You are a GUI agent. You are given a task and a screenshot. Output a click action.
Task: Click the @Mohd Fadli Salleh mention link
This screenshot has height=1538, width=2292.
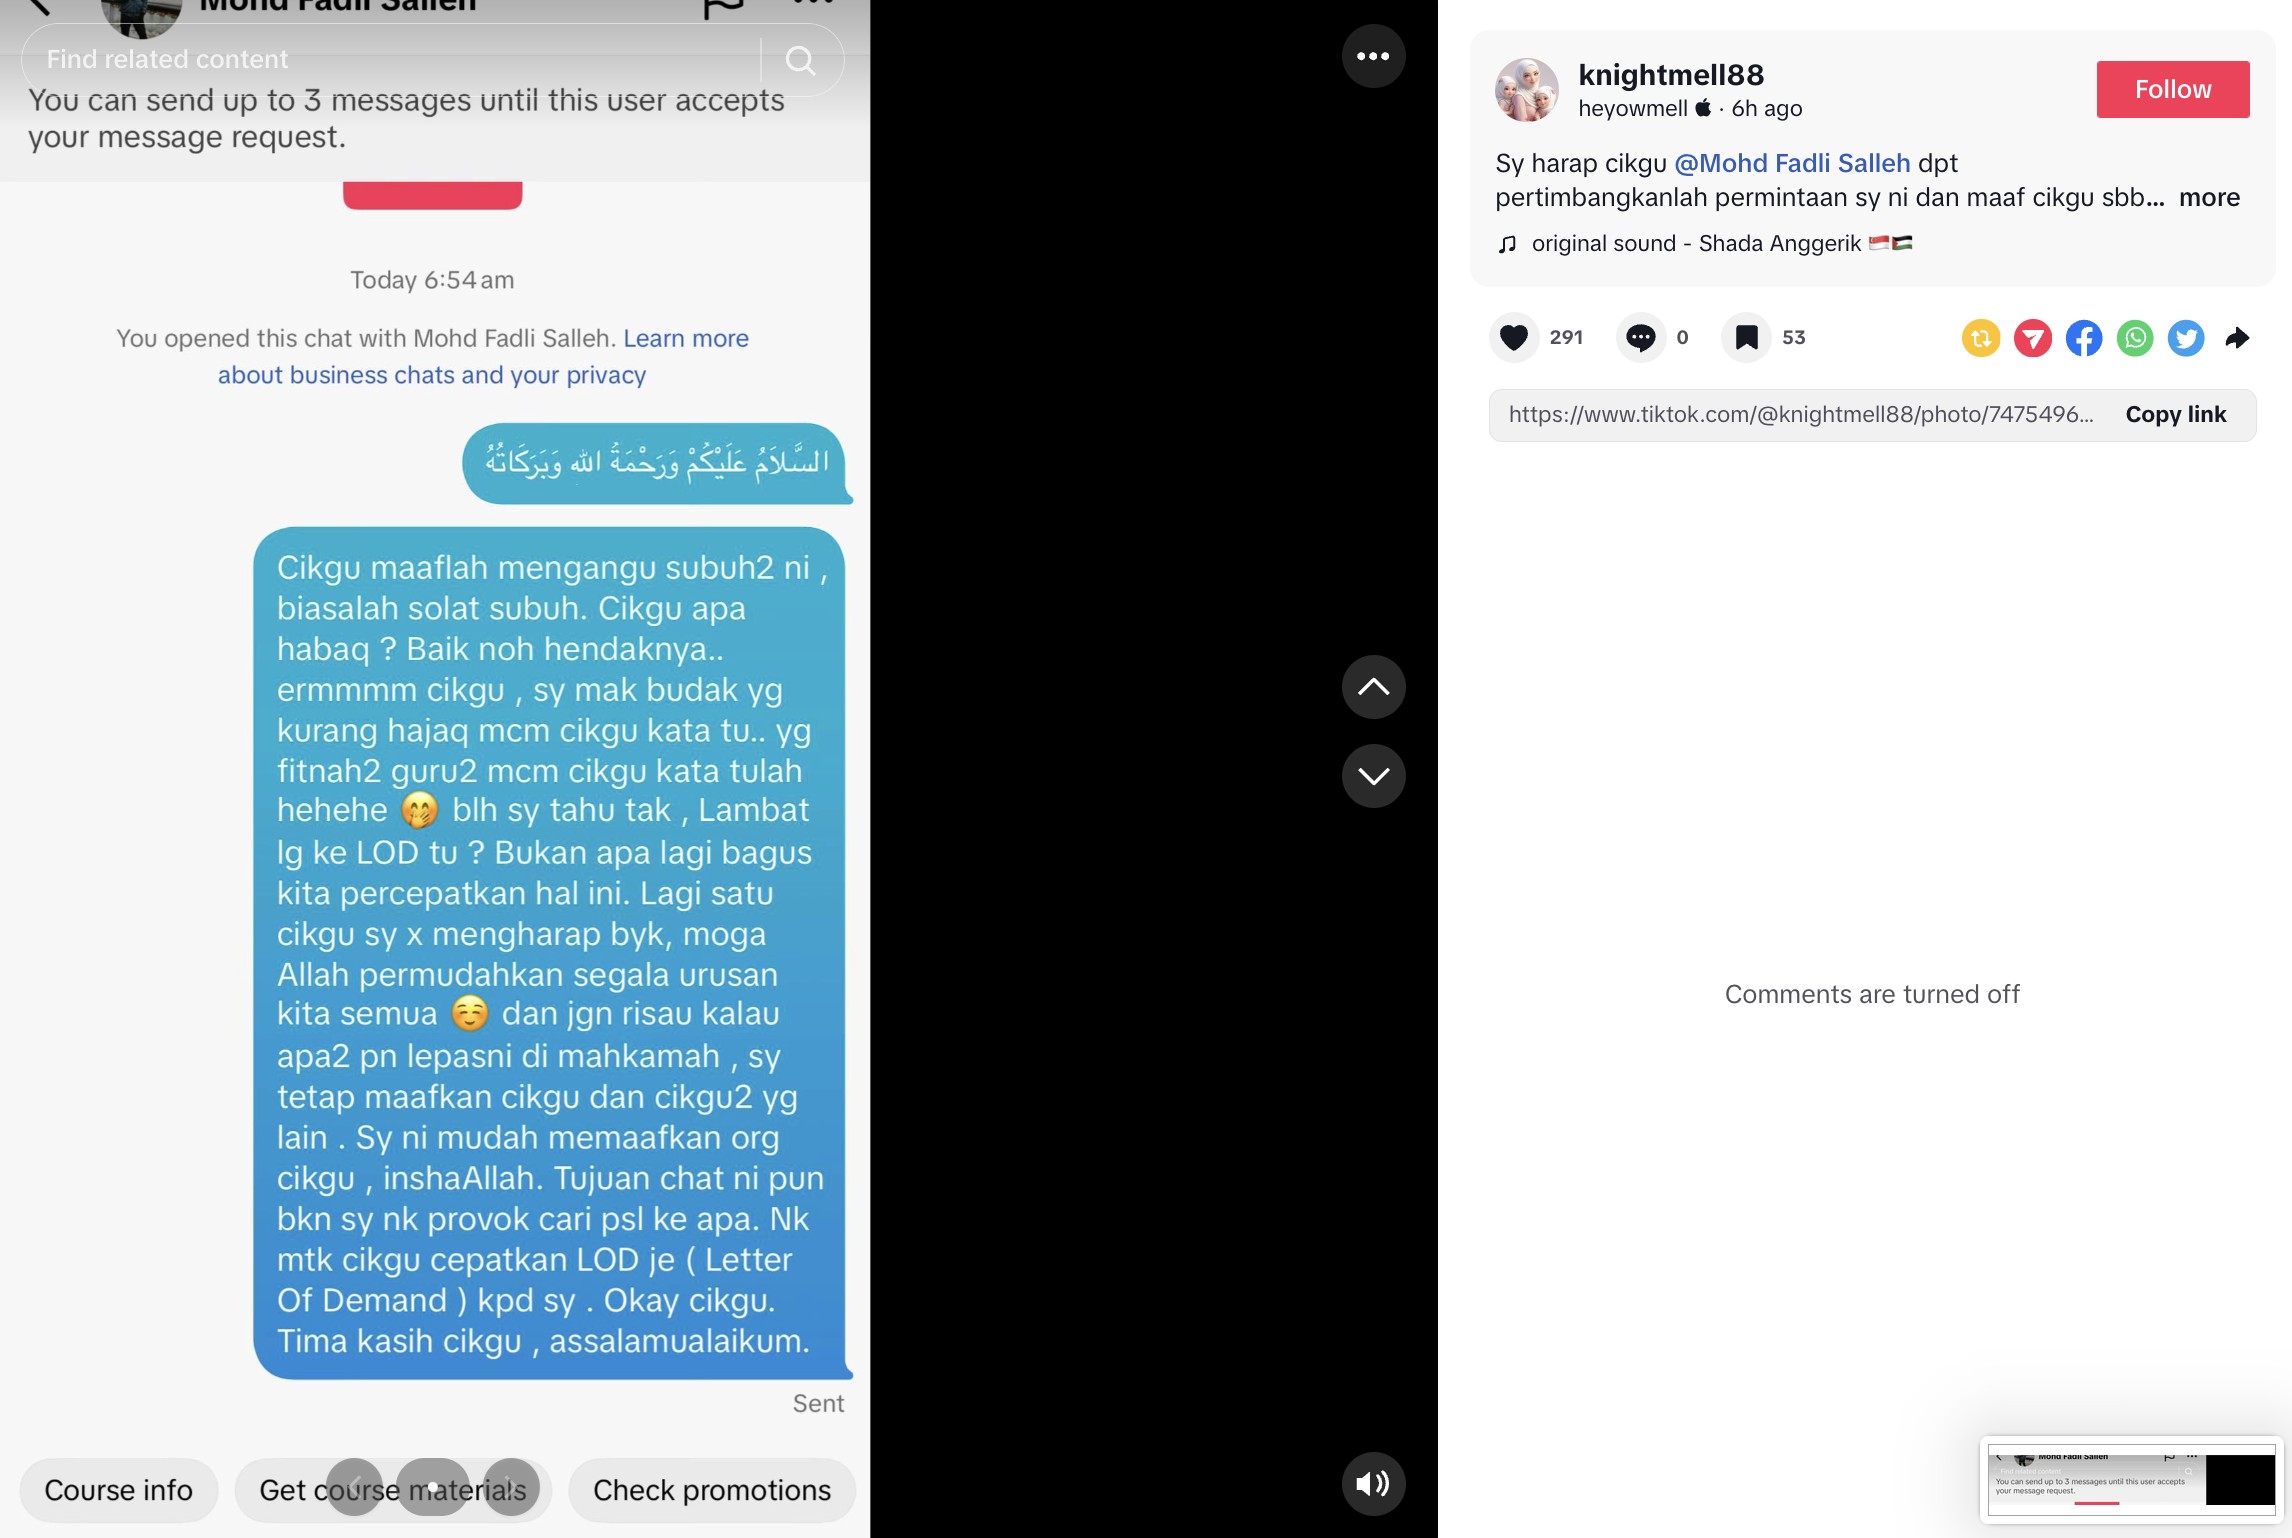pos(1791,161)
